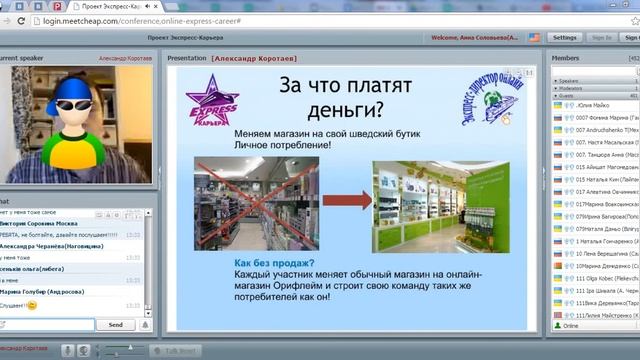Open the emoticon picker in chat input
640x360 pixels.
pos(2,325)
